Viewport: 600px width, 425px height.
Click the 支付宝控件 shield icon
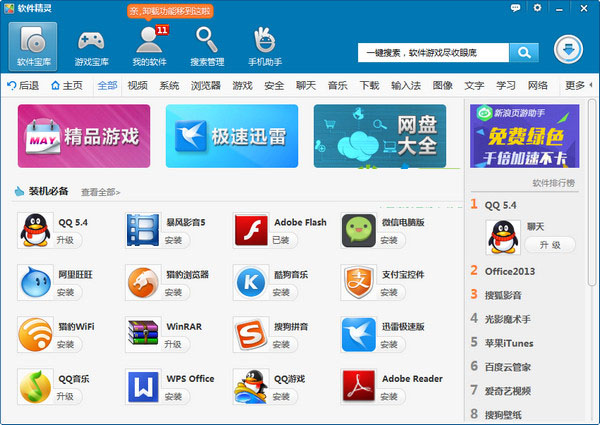(x=359, y=282)
